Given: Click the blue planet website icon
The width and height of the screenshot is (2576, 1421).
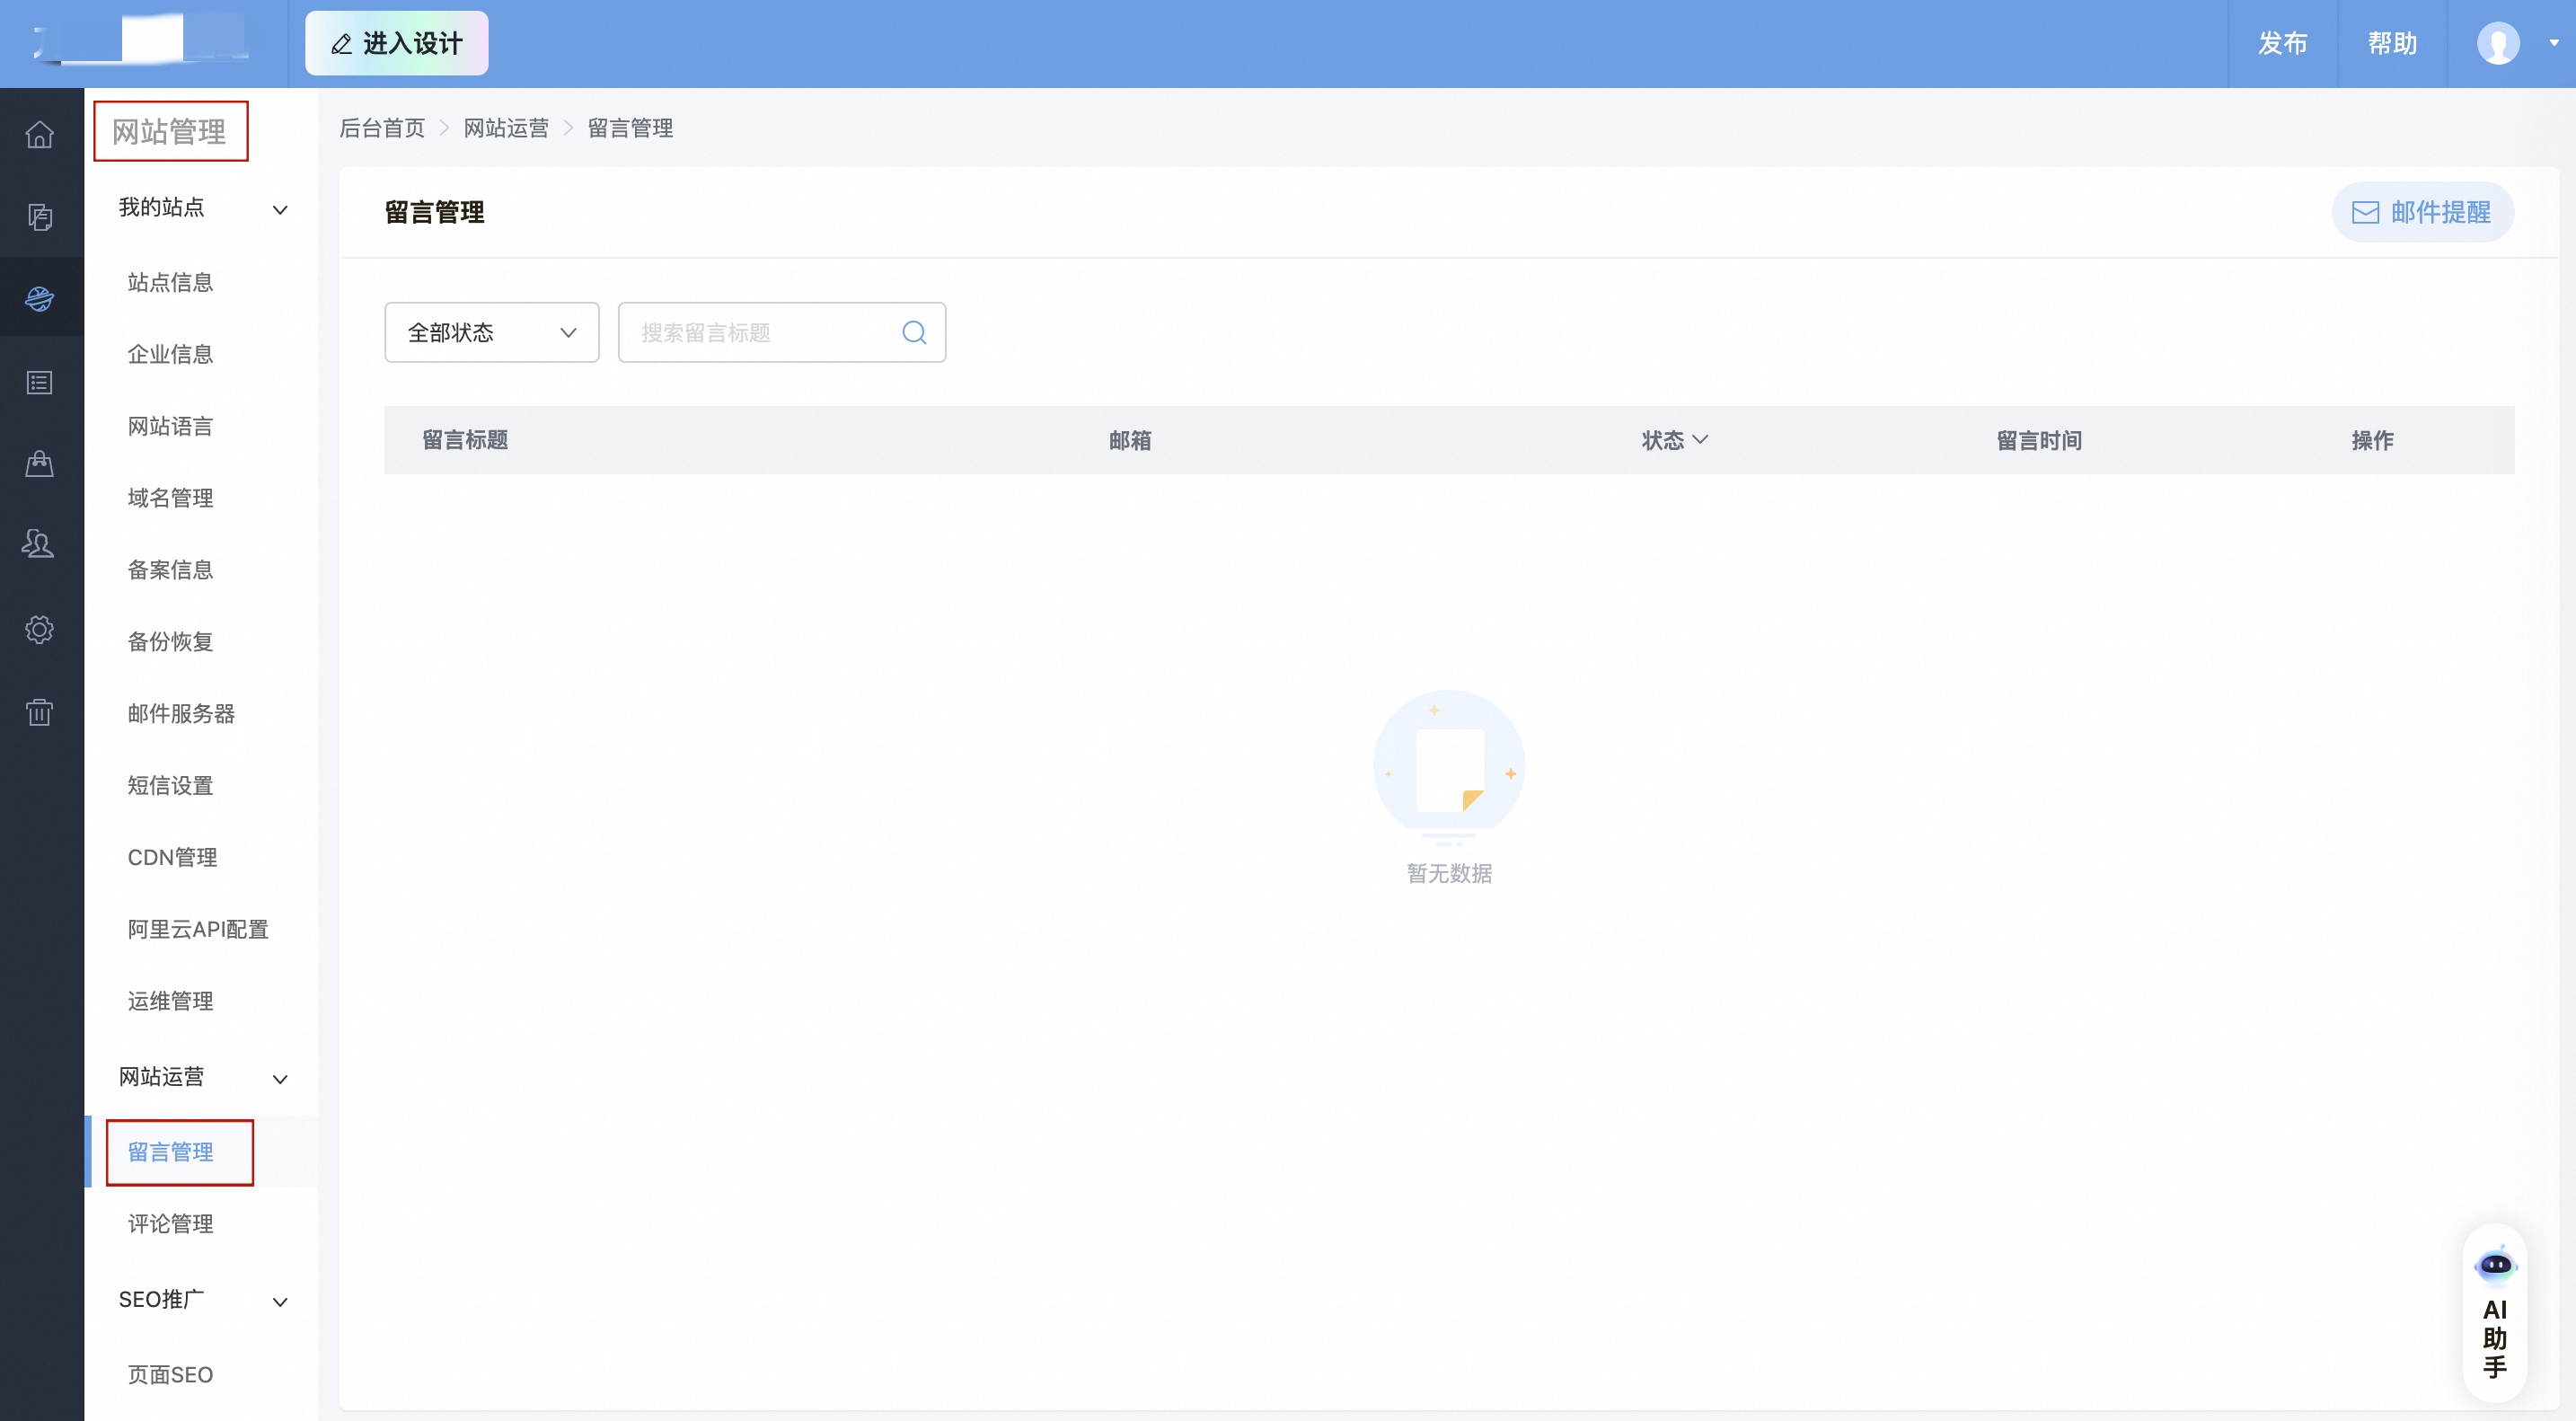Looking at the screenshot, I should coord(40,298).
